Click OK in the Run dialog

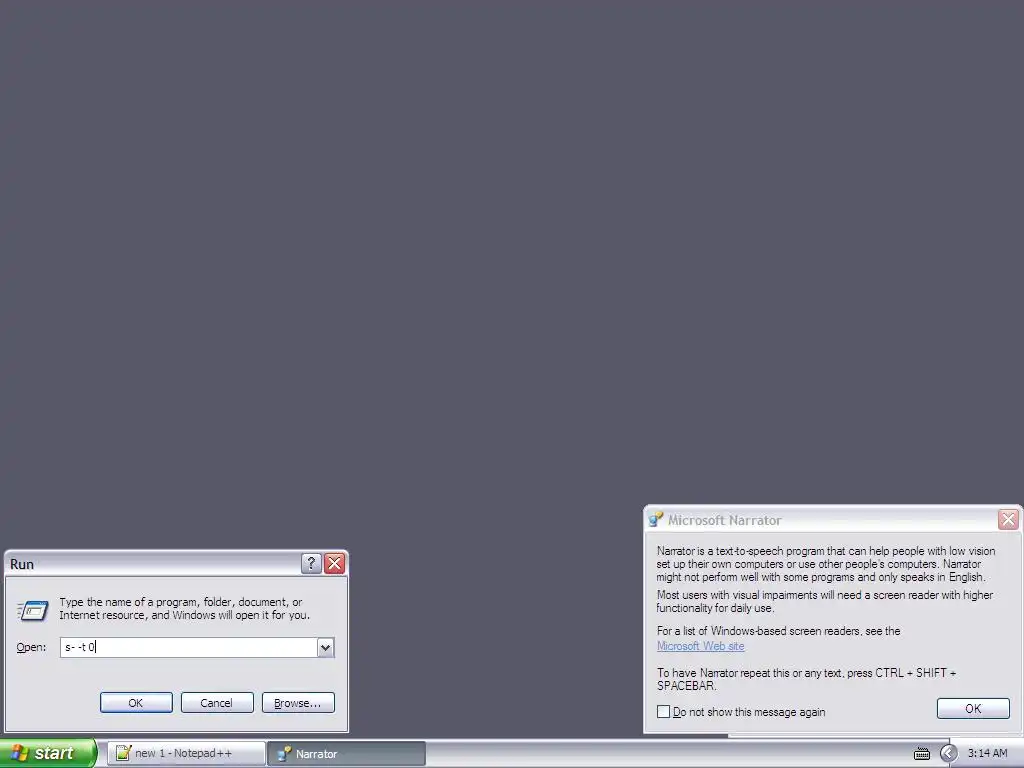(136, 703)
